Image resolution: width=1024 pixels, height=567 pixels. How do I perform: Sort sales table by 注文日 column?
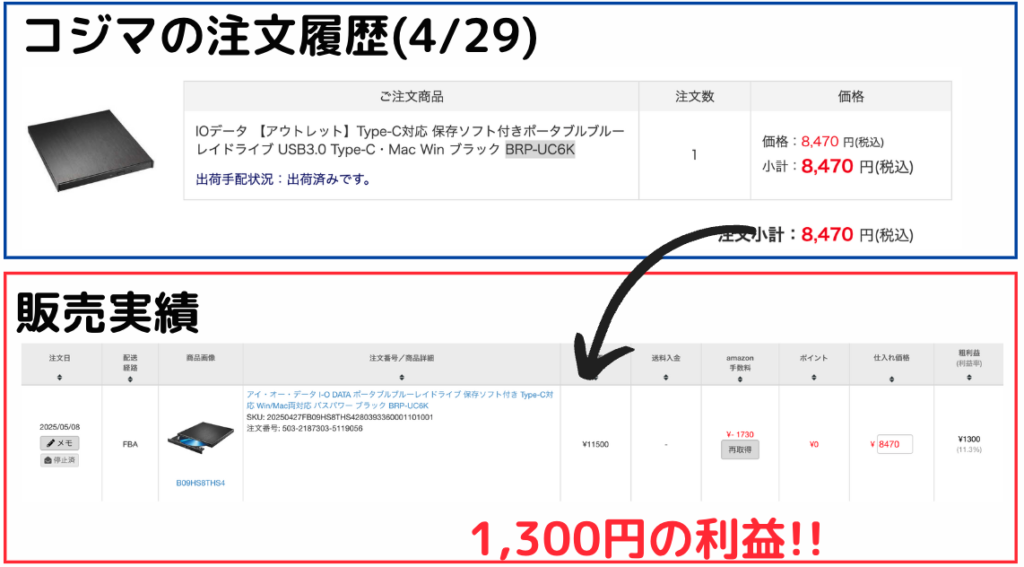click(60, 378)
